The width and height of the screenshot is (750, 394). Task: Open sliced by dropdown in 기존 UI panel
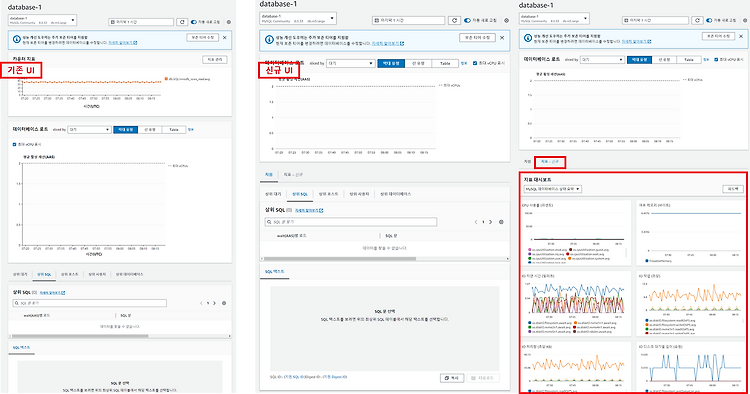89,130
